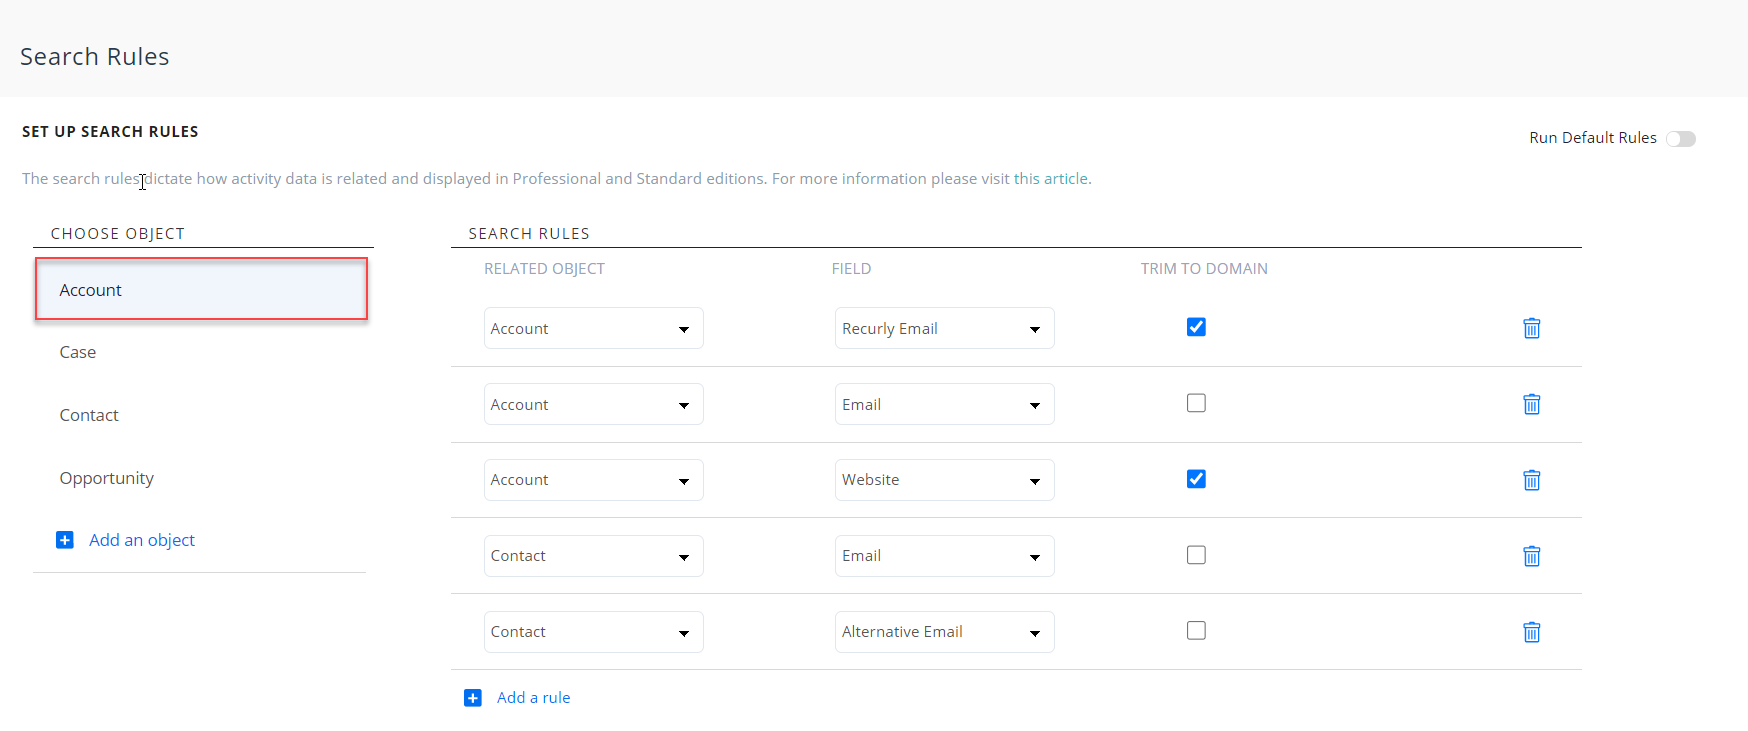Remove the Alternative Email rule with trash icon
Image resolution: width=1748 pixels, height=731 pixels.
point(1531,632)
